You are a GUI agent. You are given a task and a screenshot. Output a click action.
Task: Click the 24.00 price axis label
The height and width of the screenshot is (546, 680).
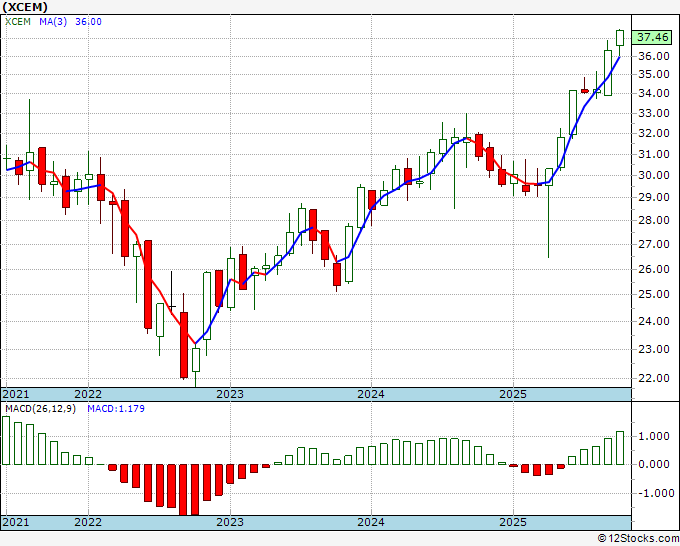click(x=654, y=321)
